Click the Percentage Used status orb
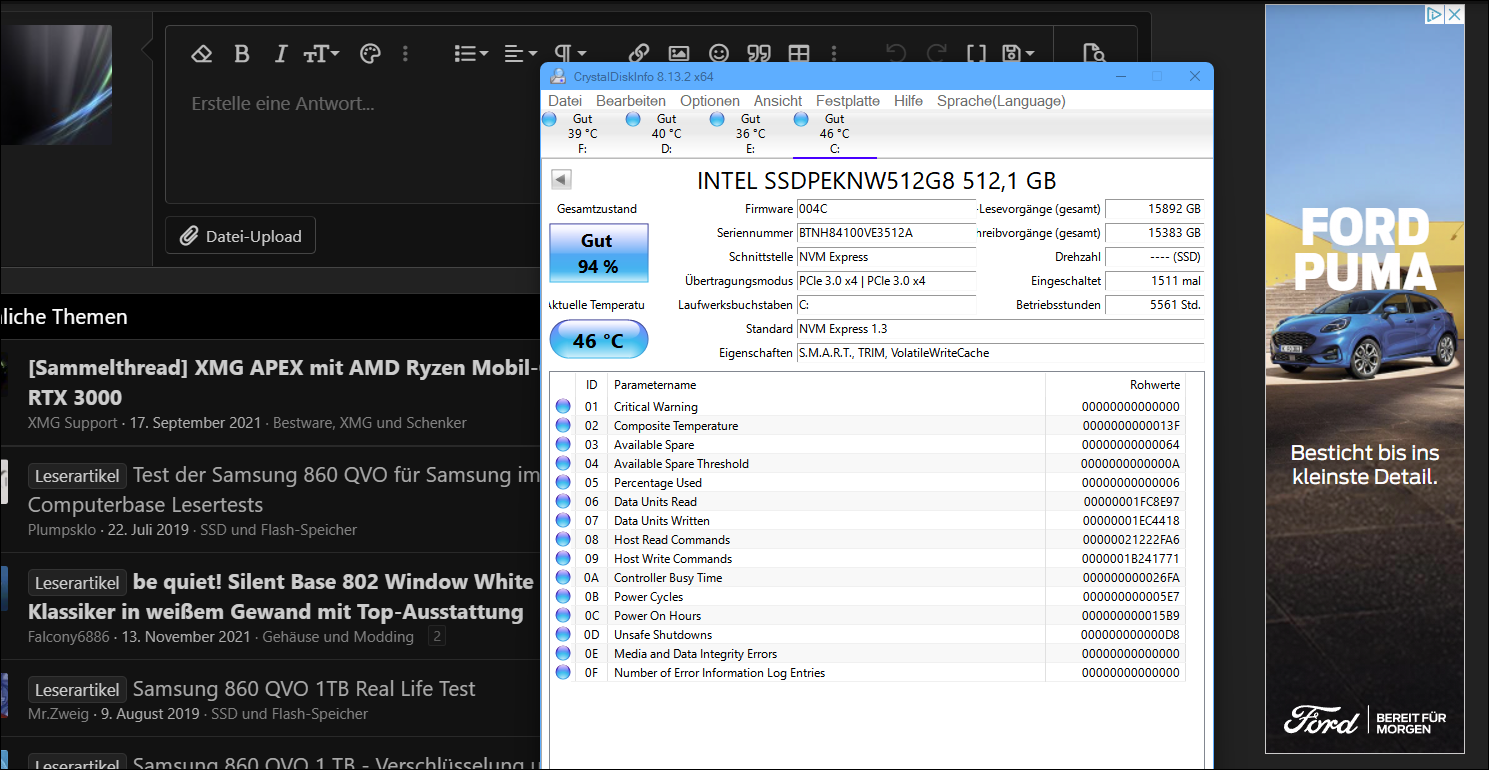1489x770 pixels. point(563,483)
